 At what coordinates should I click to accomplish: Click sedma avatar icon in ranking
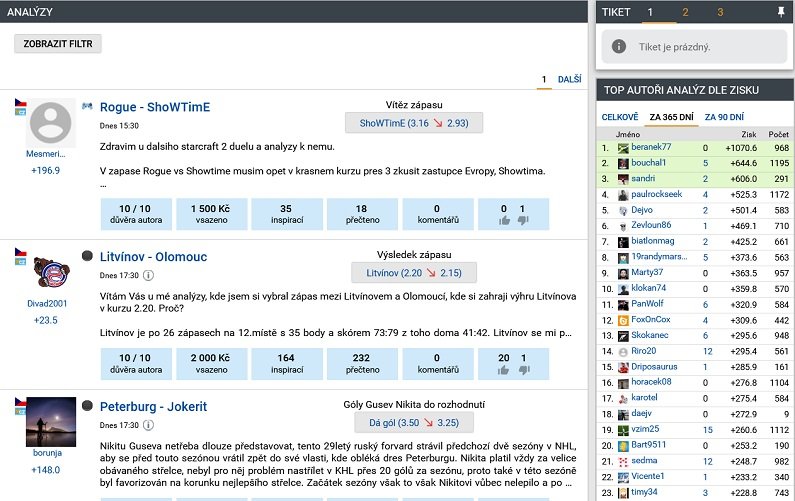623,462
